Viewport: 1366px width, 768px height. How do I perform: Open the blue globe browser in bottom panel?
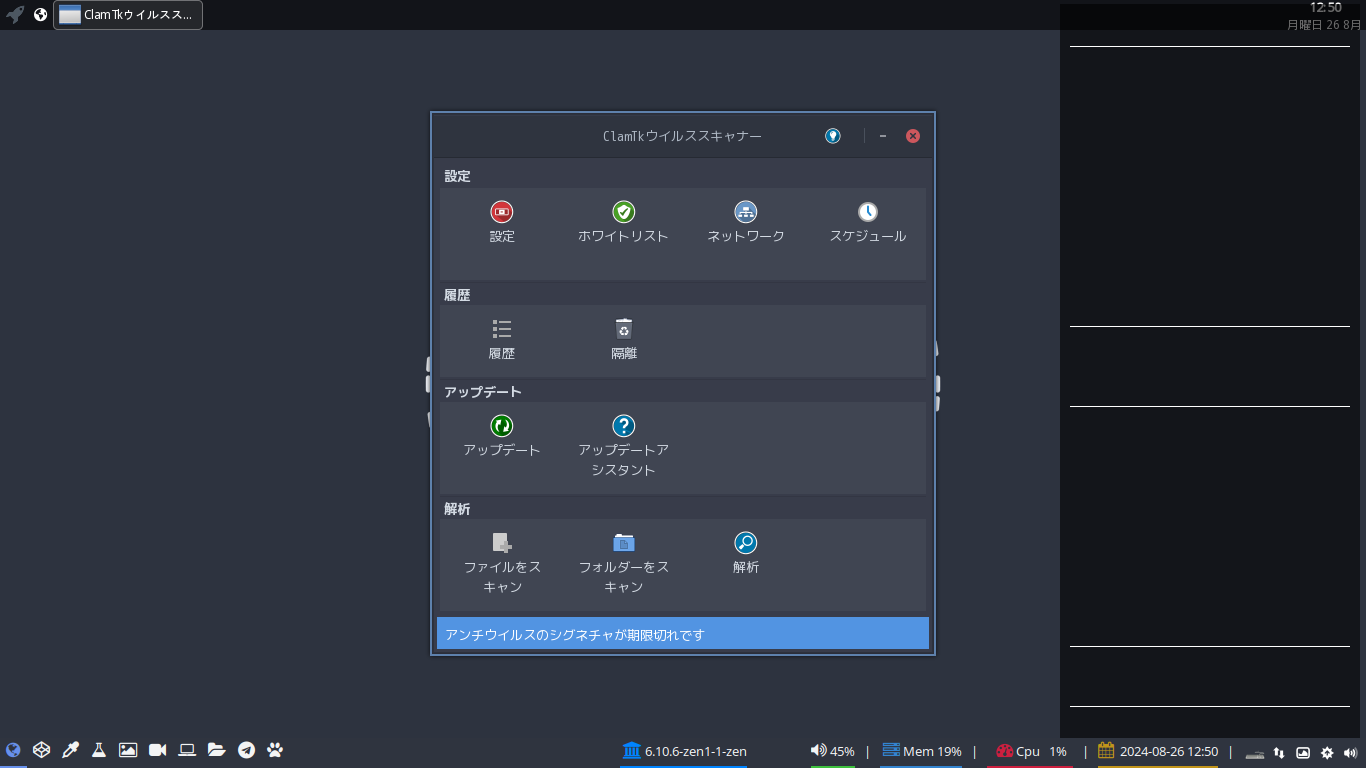tap(13, 750)
